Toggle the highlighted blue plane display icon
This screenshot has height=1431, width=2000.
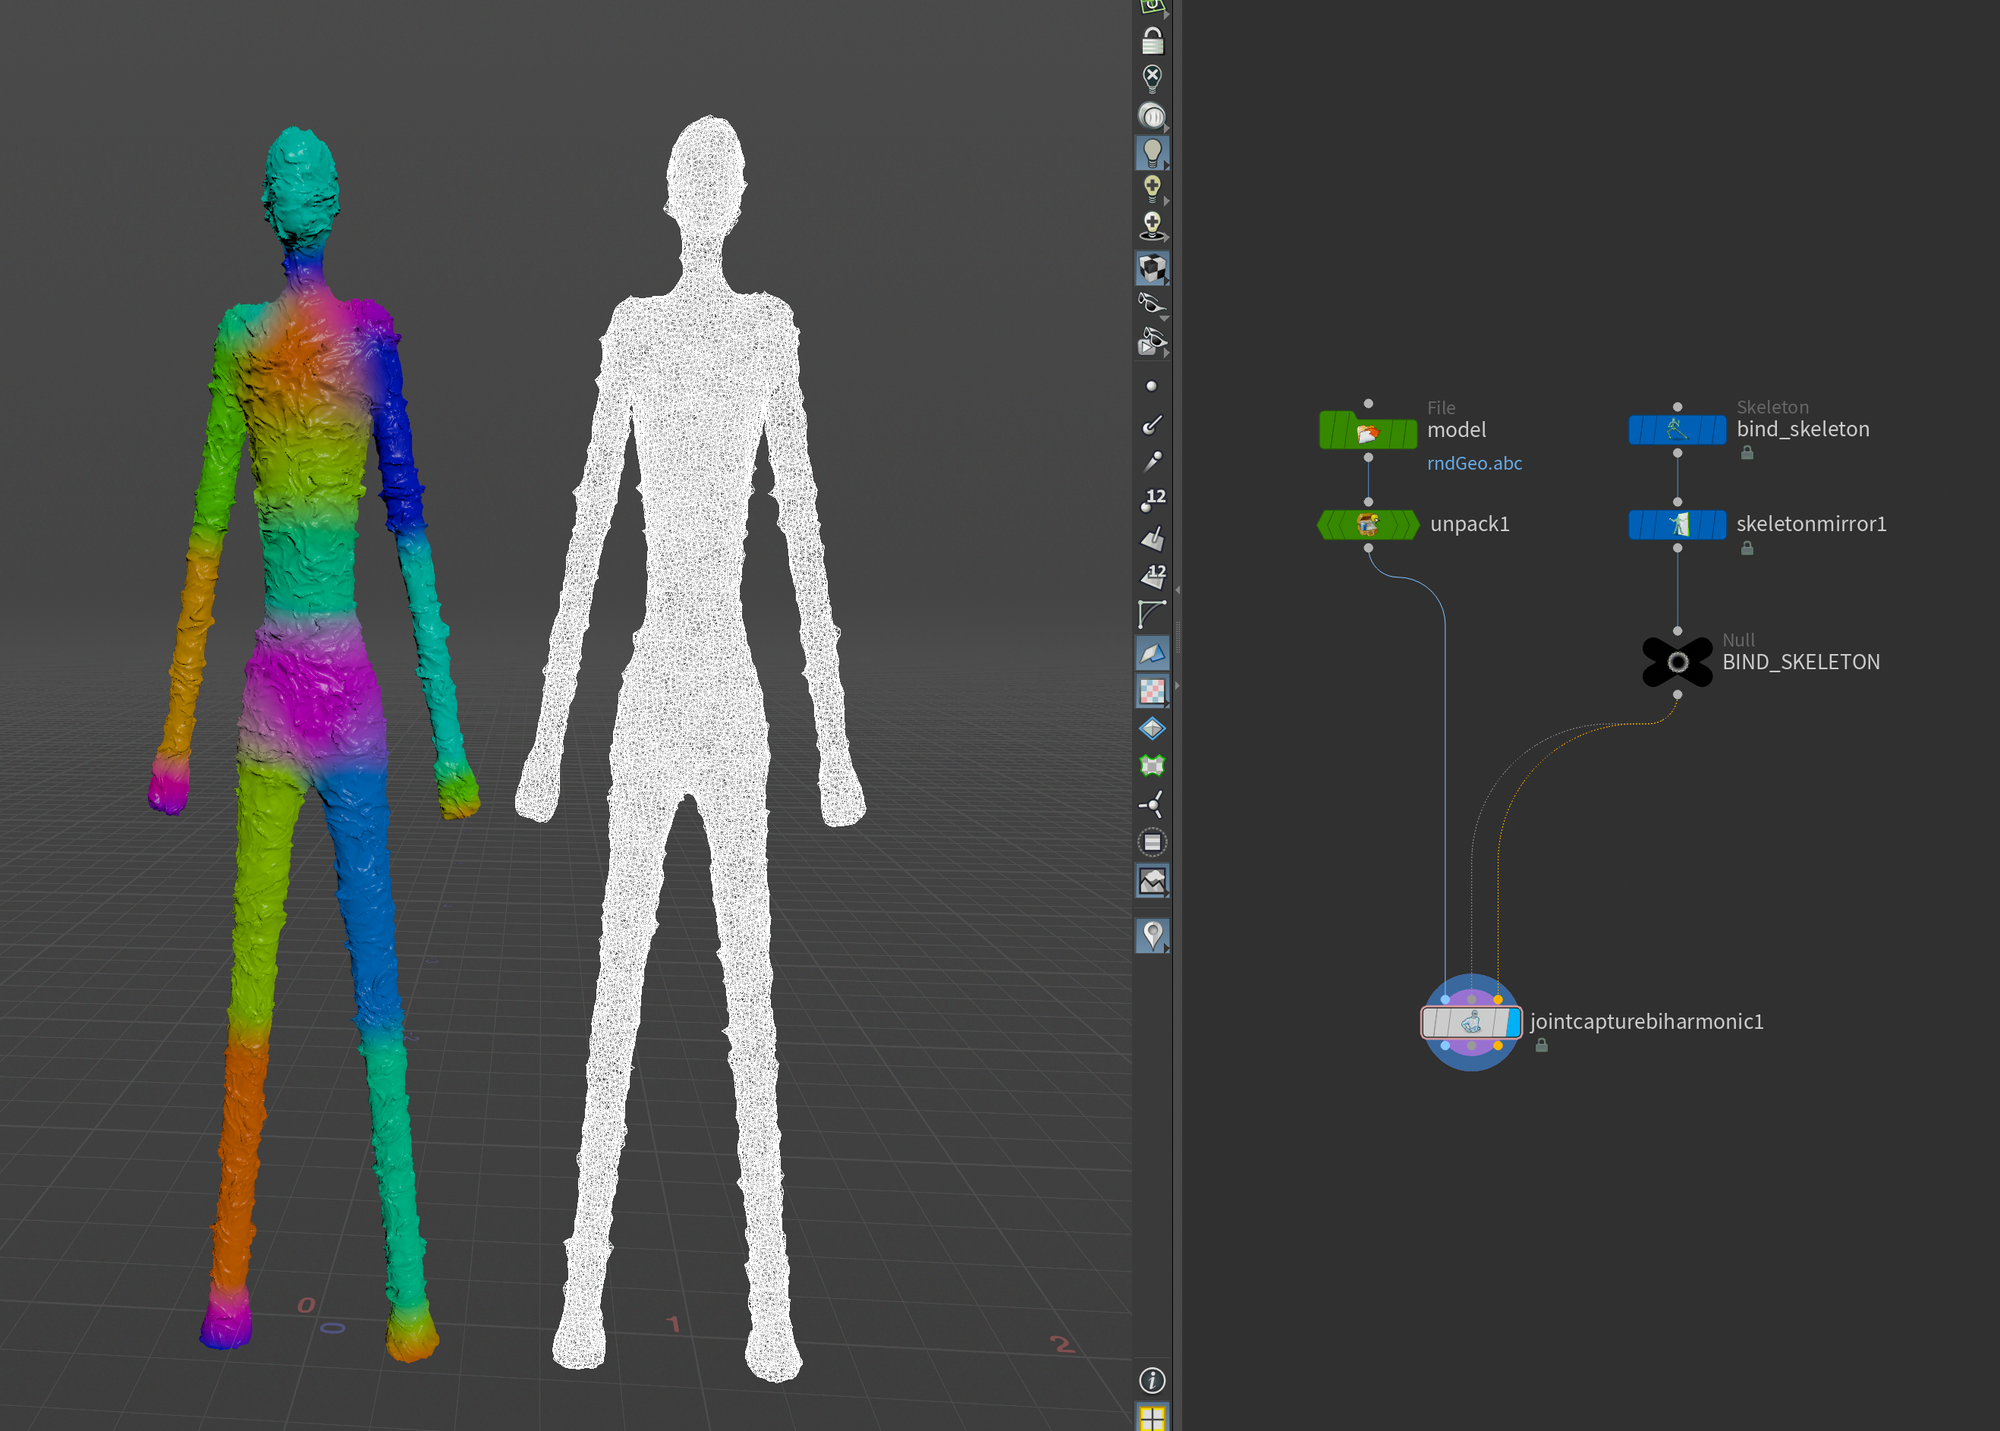coord(1152,653)
